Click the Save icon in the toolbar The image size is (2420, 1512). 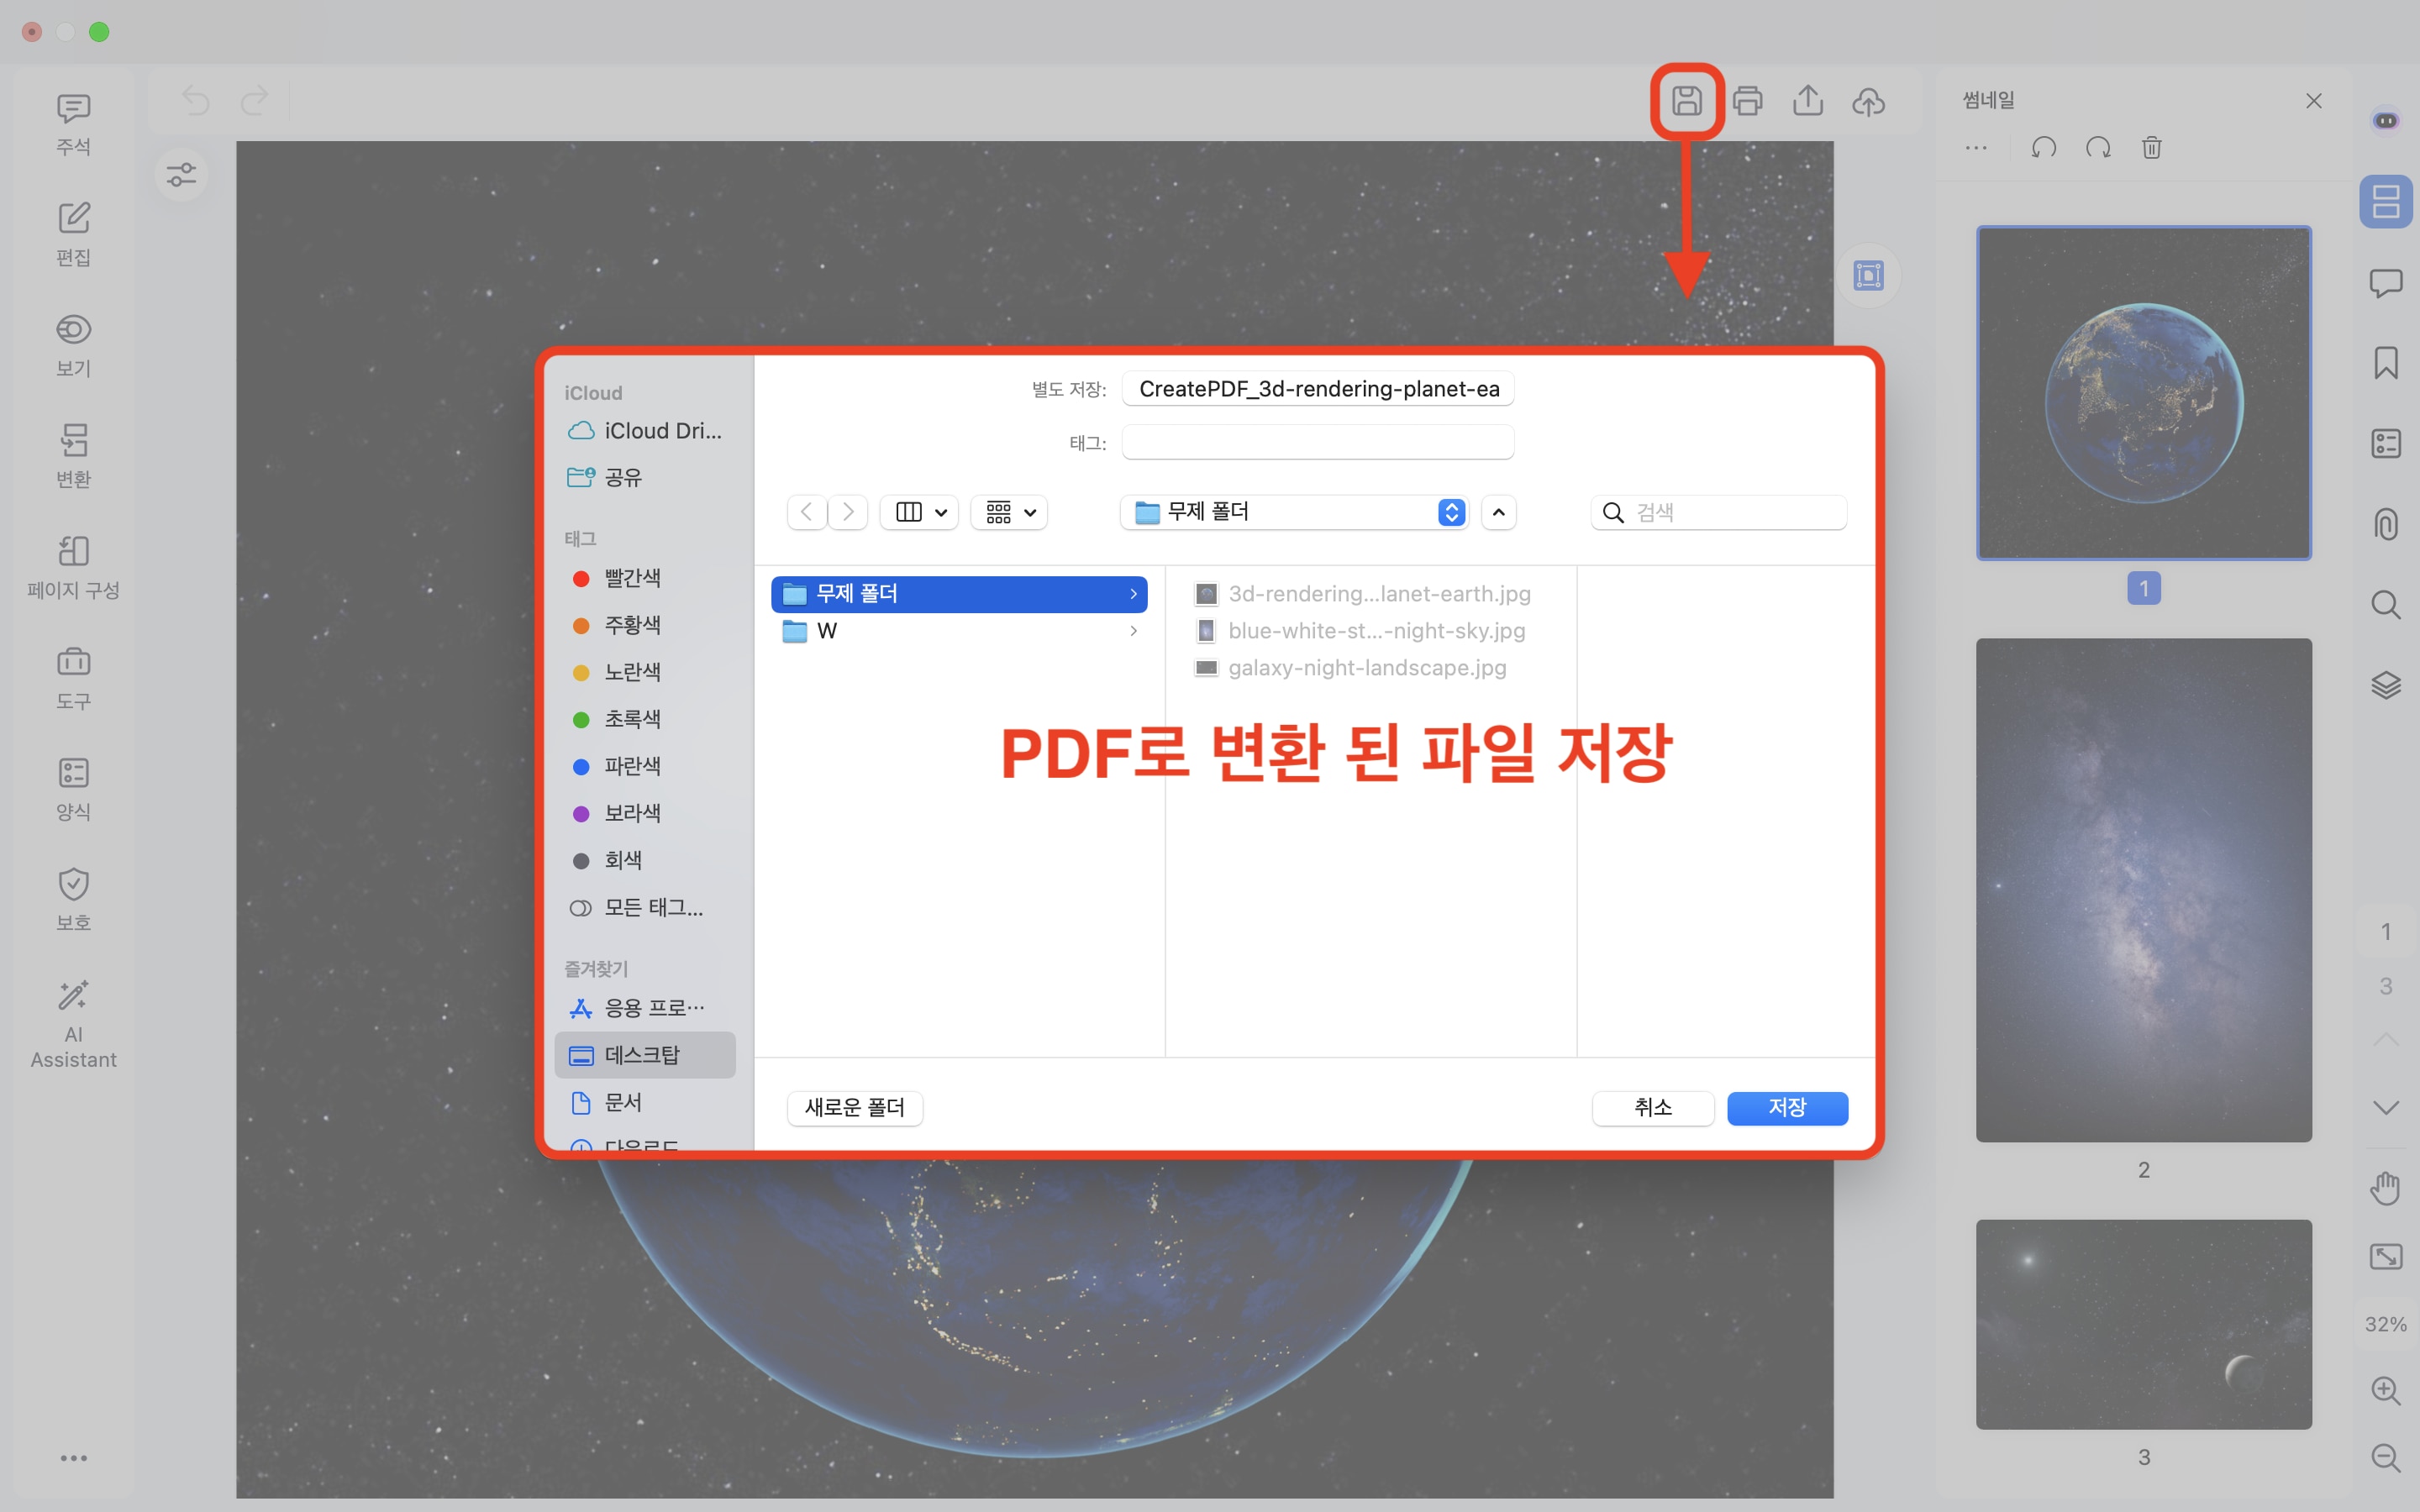click(x=1687, y=100)
